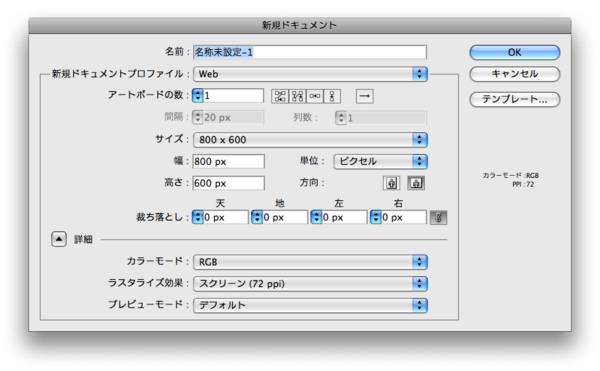Click the 右 bleed stepper arrows

pos(375,218)
